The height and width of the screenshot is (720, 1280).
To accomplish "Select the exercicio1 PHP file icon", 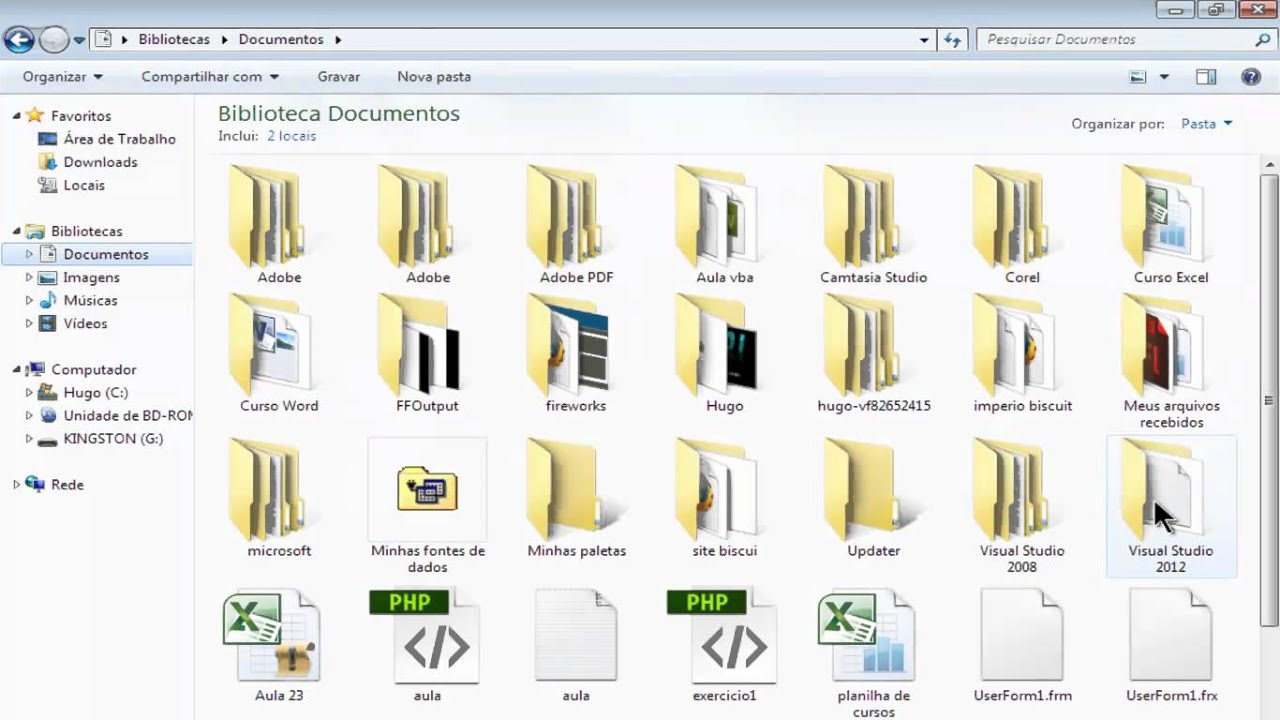I will [x=721, y=636].
